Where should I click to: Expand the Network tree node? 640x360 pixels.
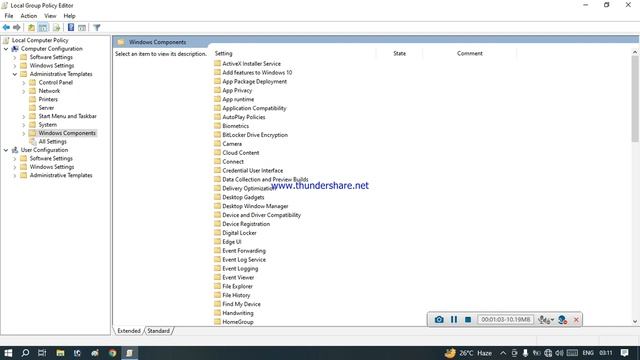pyautogui.click(x=24, y=91)
